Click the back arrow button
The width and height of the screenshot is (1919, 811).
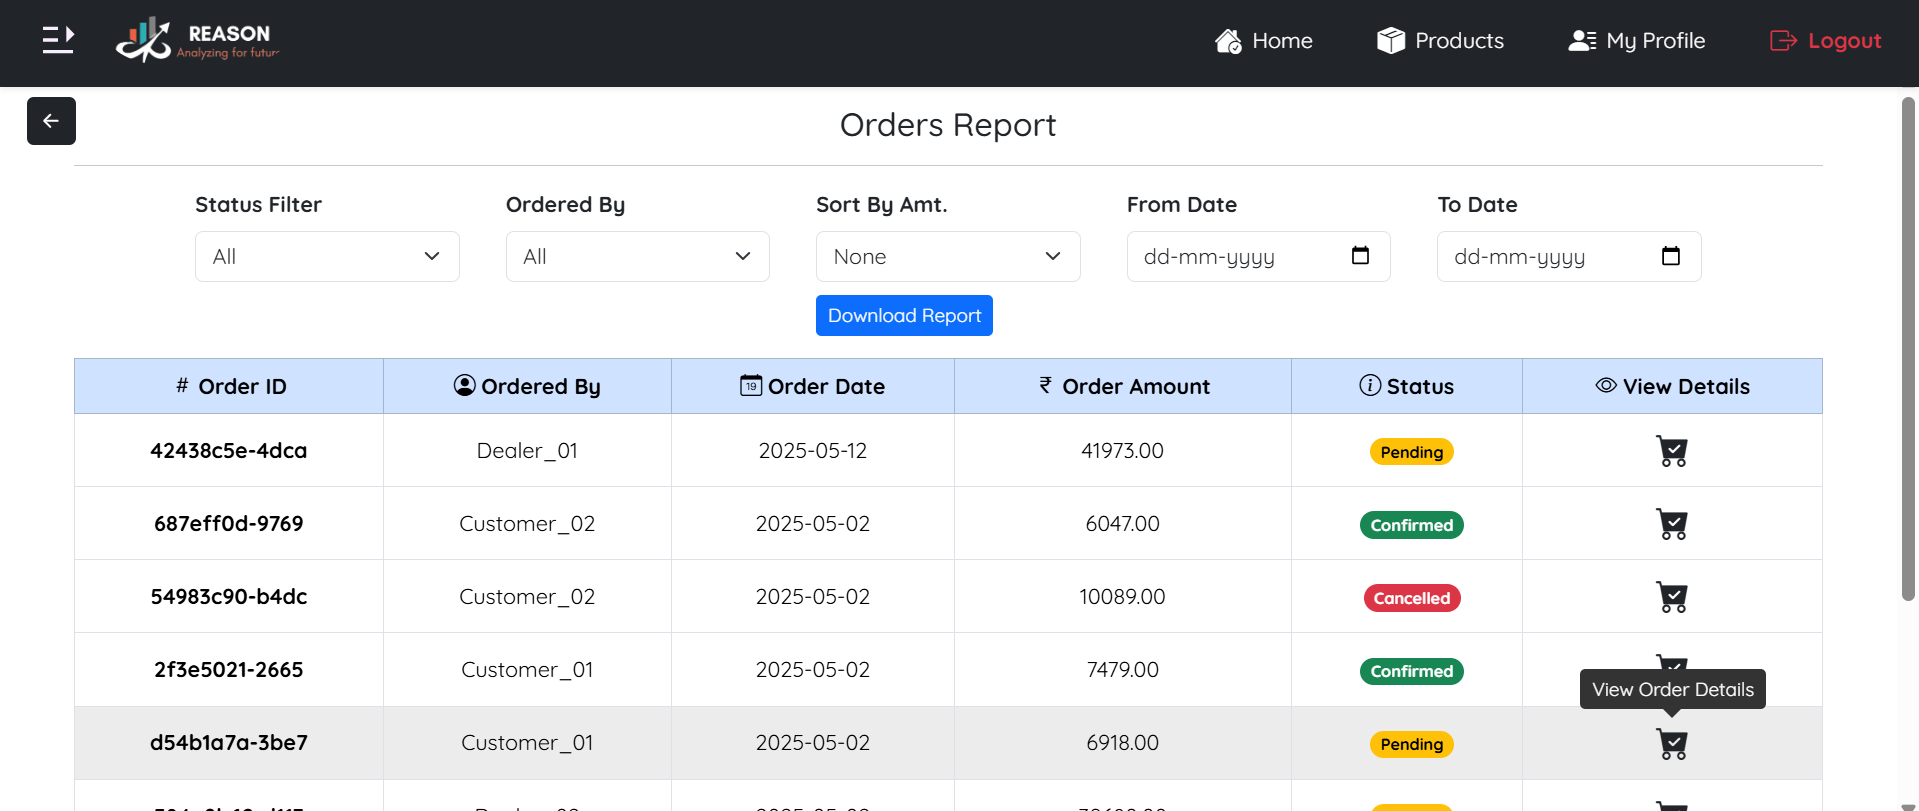(x=51, y=121)
